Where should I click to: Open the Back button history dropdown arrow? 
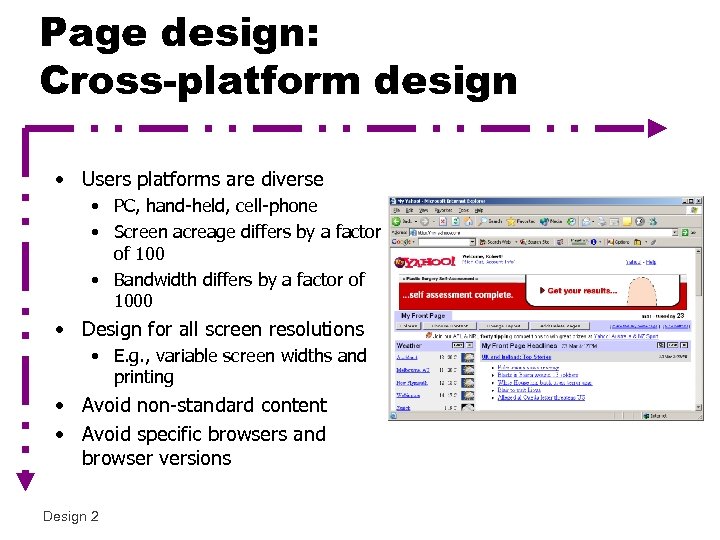point(416,221)
